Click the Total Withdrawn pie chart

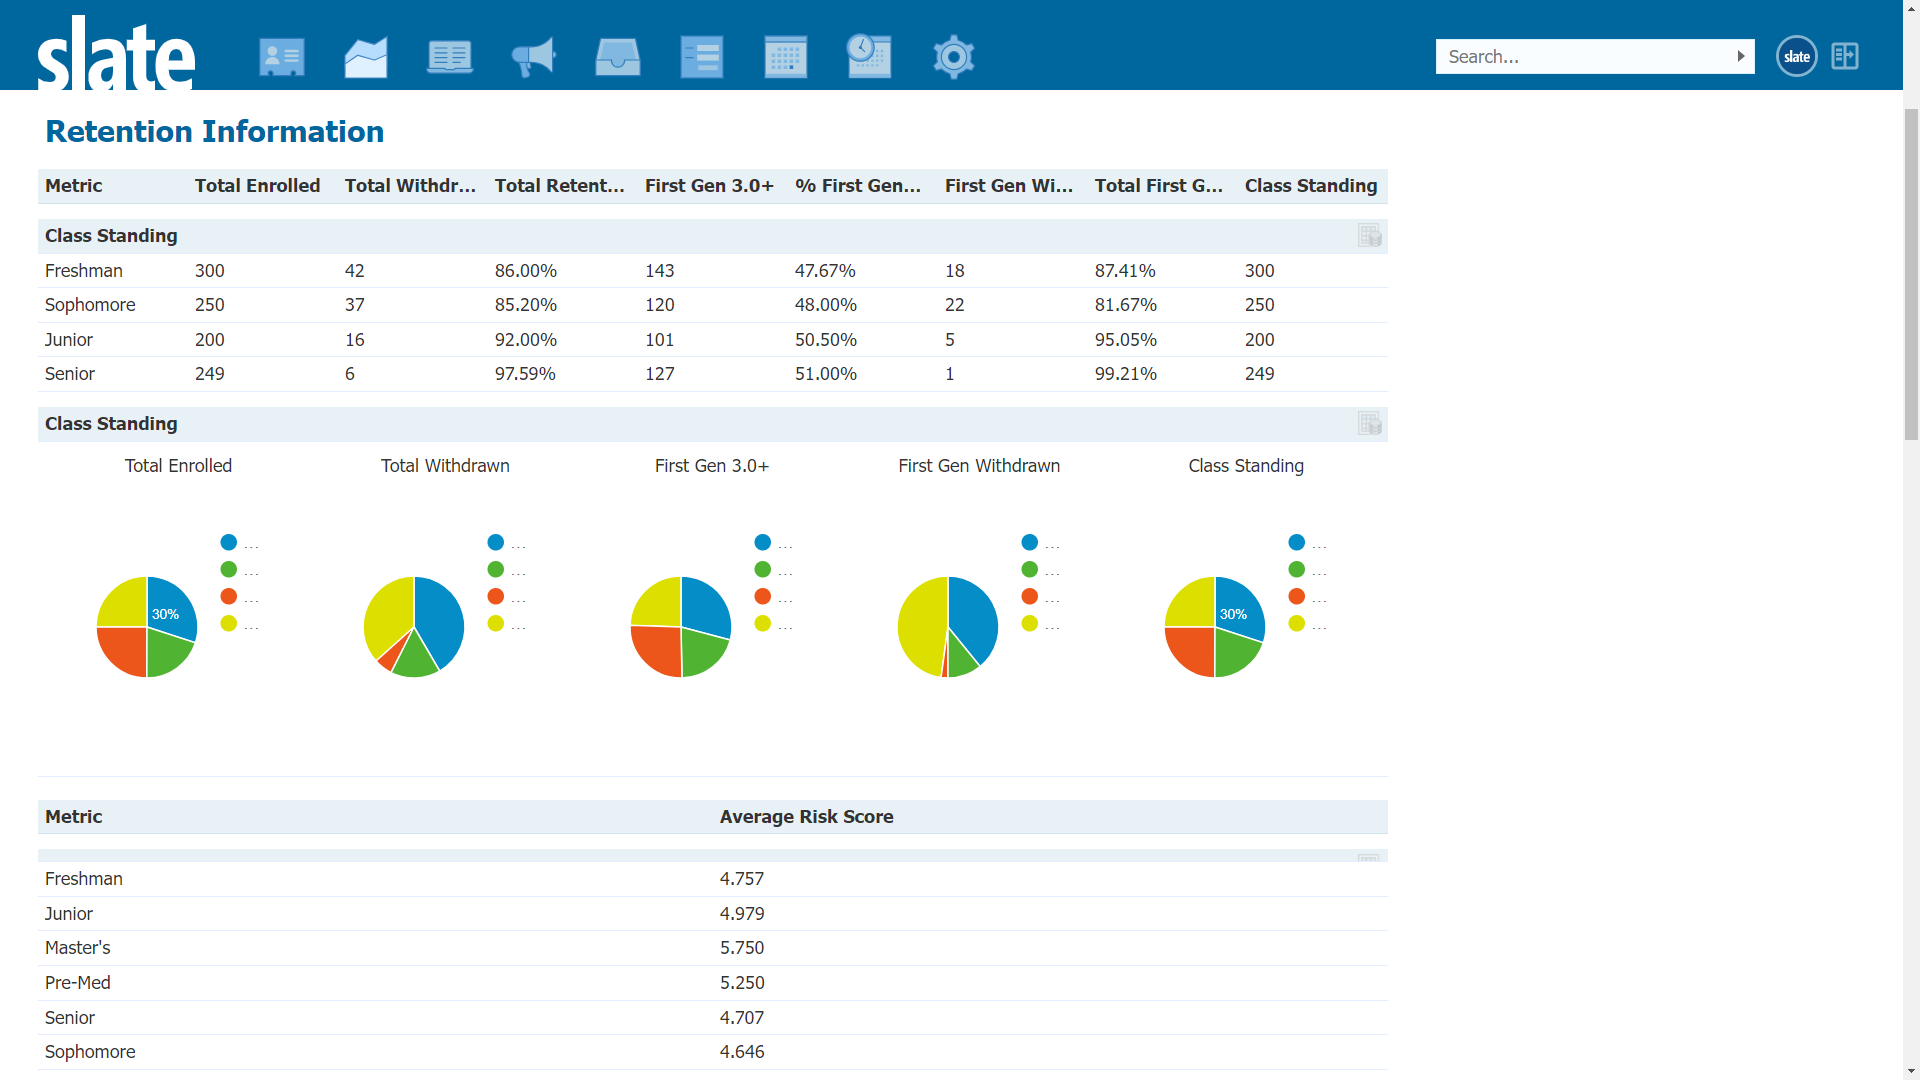click(414, 627)
